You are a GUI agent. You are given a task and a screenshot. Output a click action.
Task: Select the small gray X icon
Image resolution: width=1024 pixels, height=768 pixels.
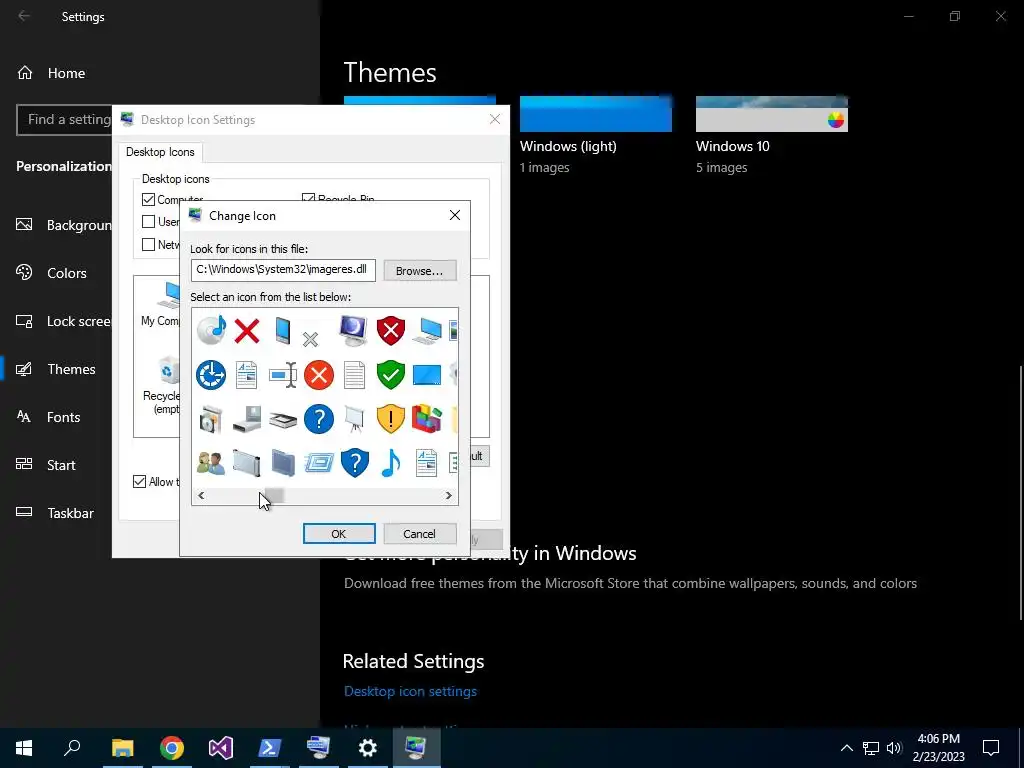click(x=310, y=339)
